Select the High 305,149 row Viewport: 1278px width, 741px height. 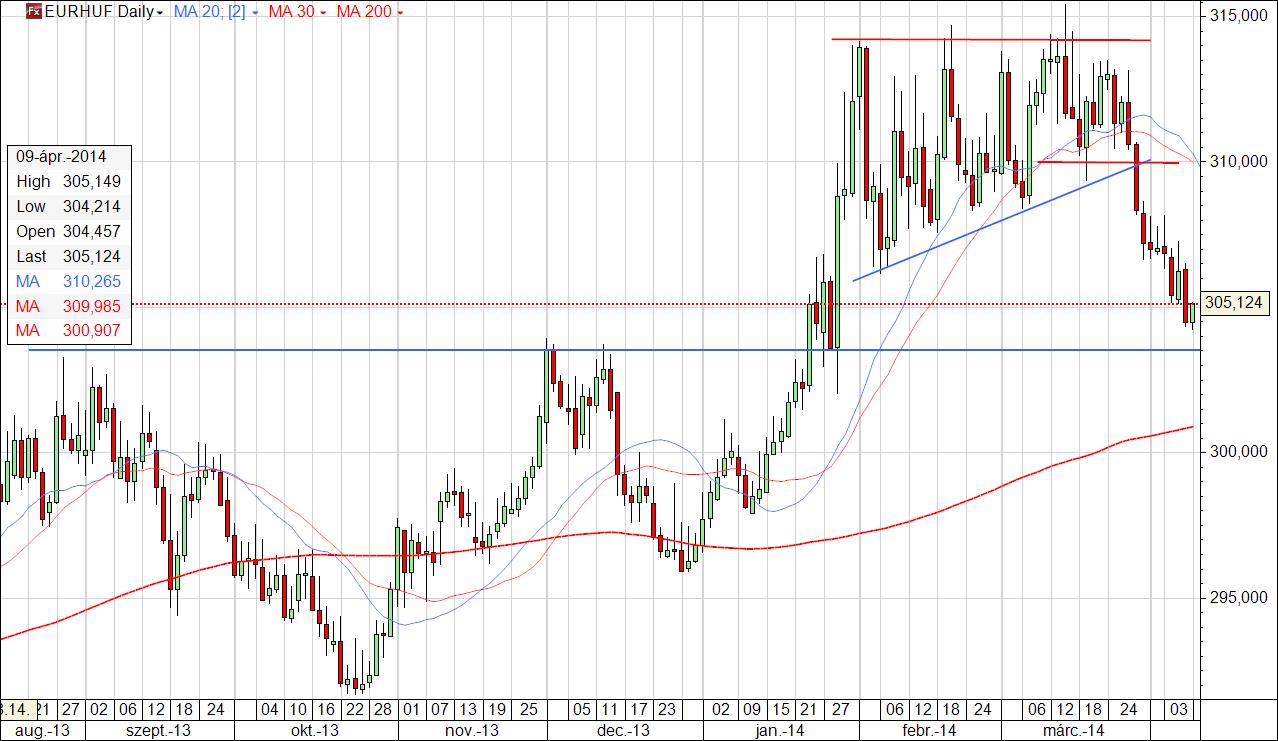(x=69, y=182)
